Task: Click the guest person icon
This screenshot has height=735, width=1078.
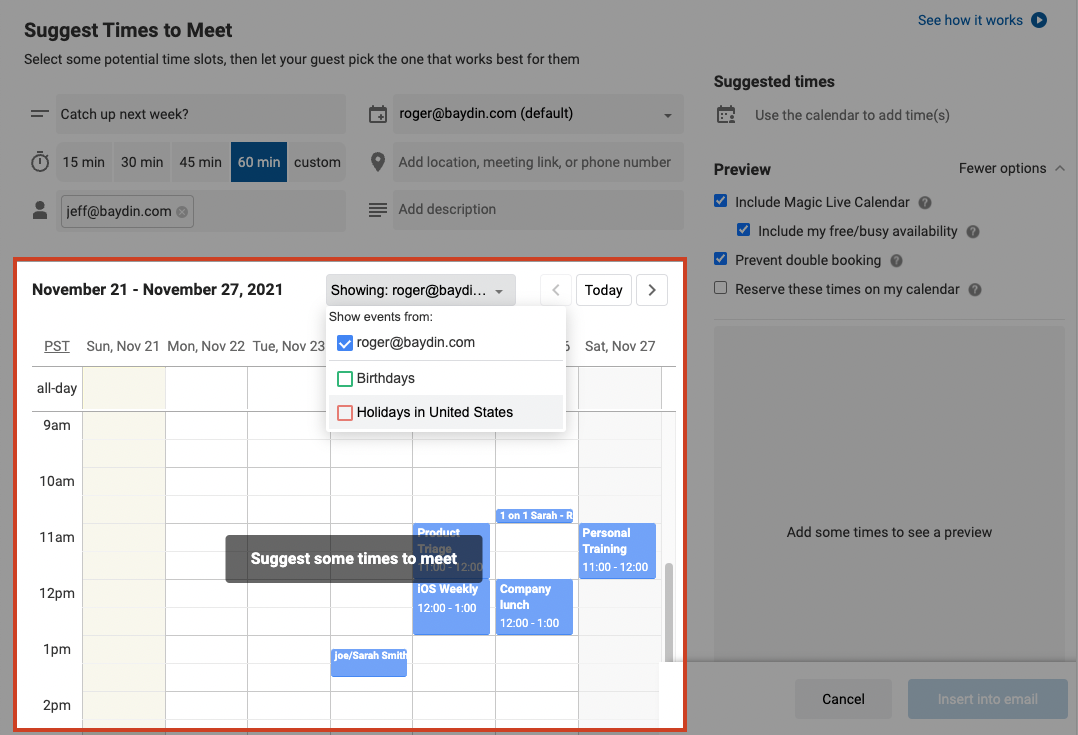Action: point(40,210)
